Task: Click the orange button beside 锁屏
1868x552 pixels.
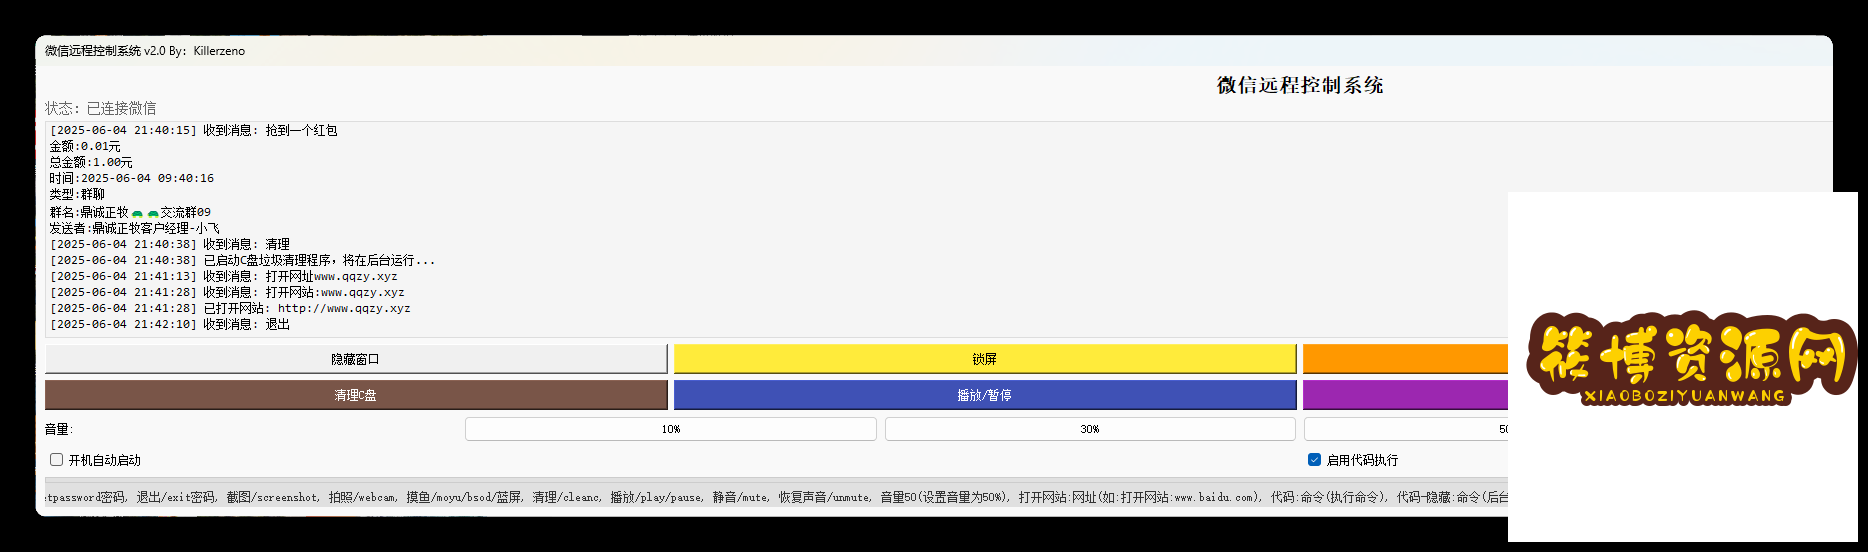Action: click(1405, 359)
